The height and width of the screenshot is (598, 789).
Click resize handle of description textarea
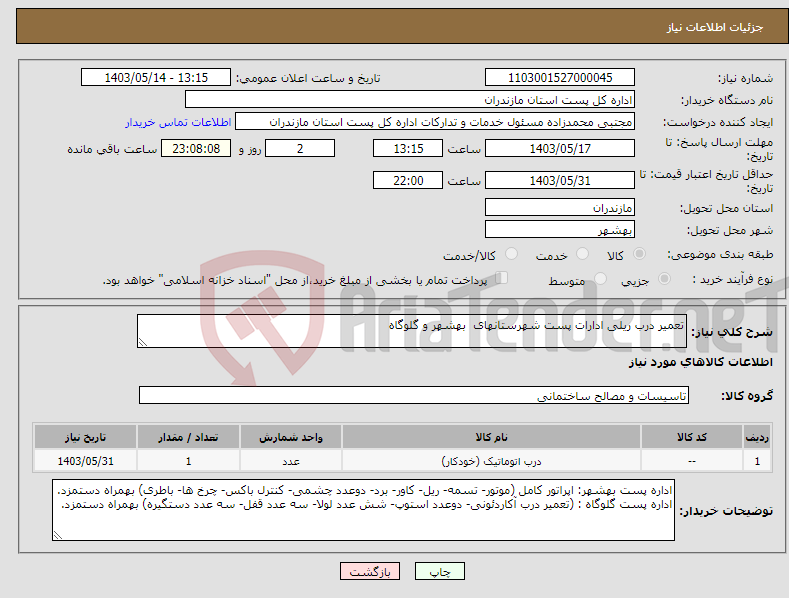(x=142, y=343)
